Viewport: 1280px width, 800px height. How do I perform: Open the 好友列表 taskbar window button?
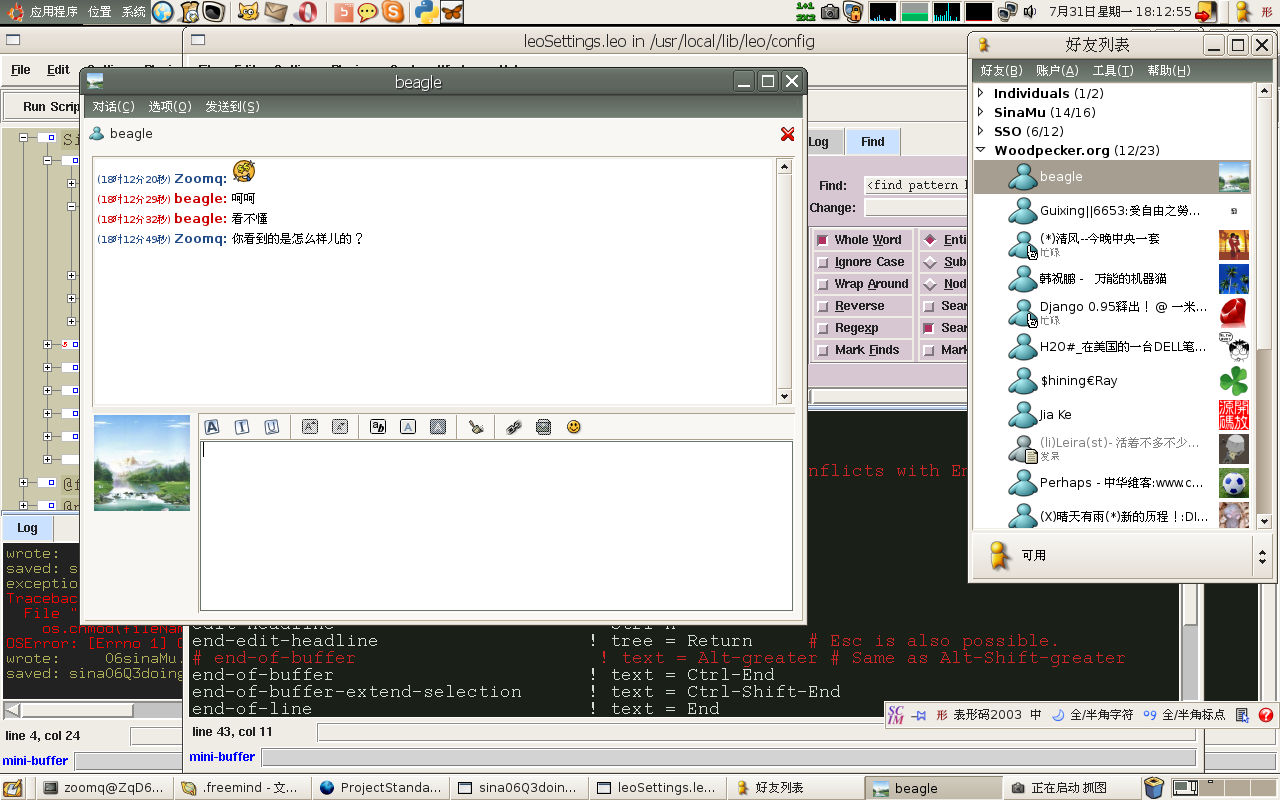click(x=791, y=788)
